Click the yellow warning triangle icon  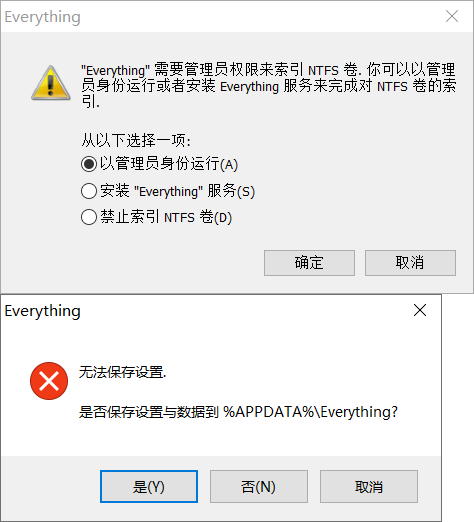tap(51, 83)
